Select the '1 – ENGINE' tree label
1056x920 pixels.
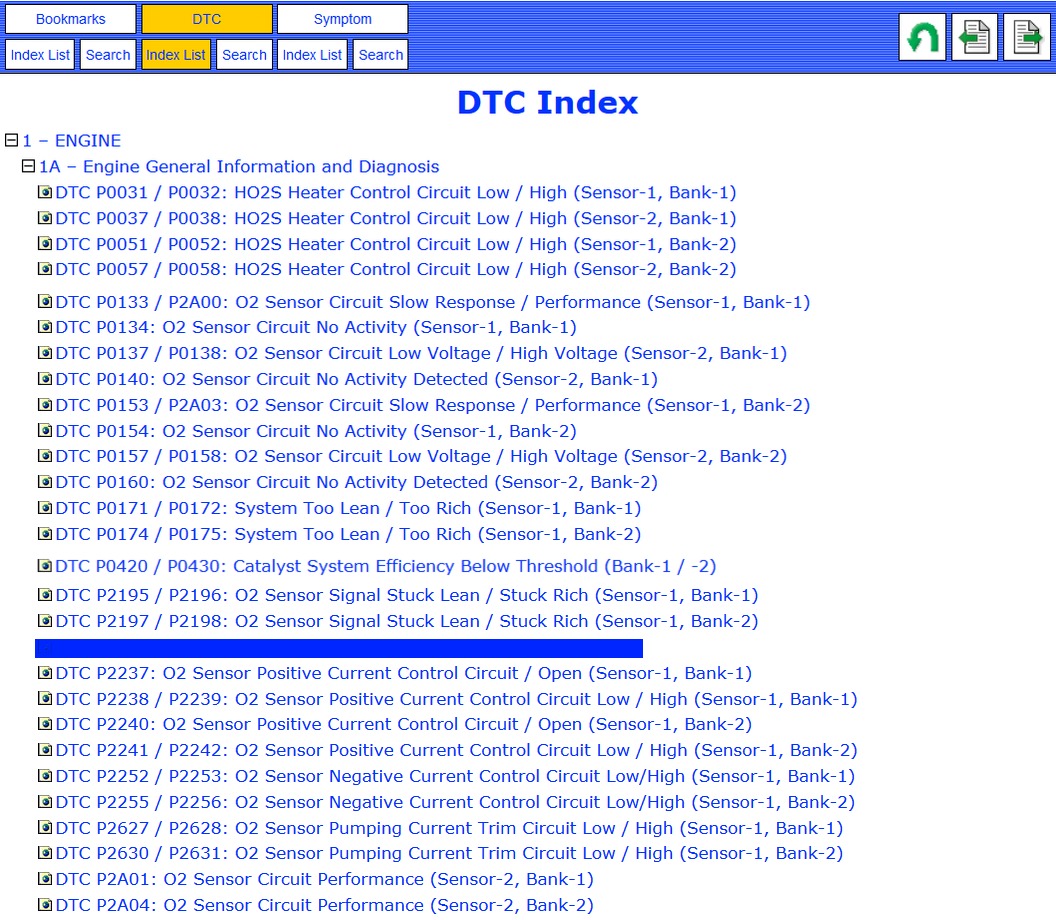coord(71,140)
